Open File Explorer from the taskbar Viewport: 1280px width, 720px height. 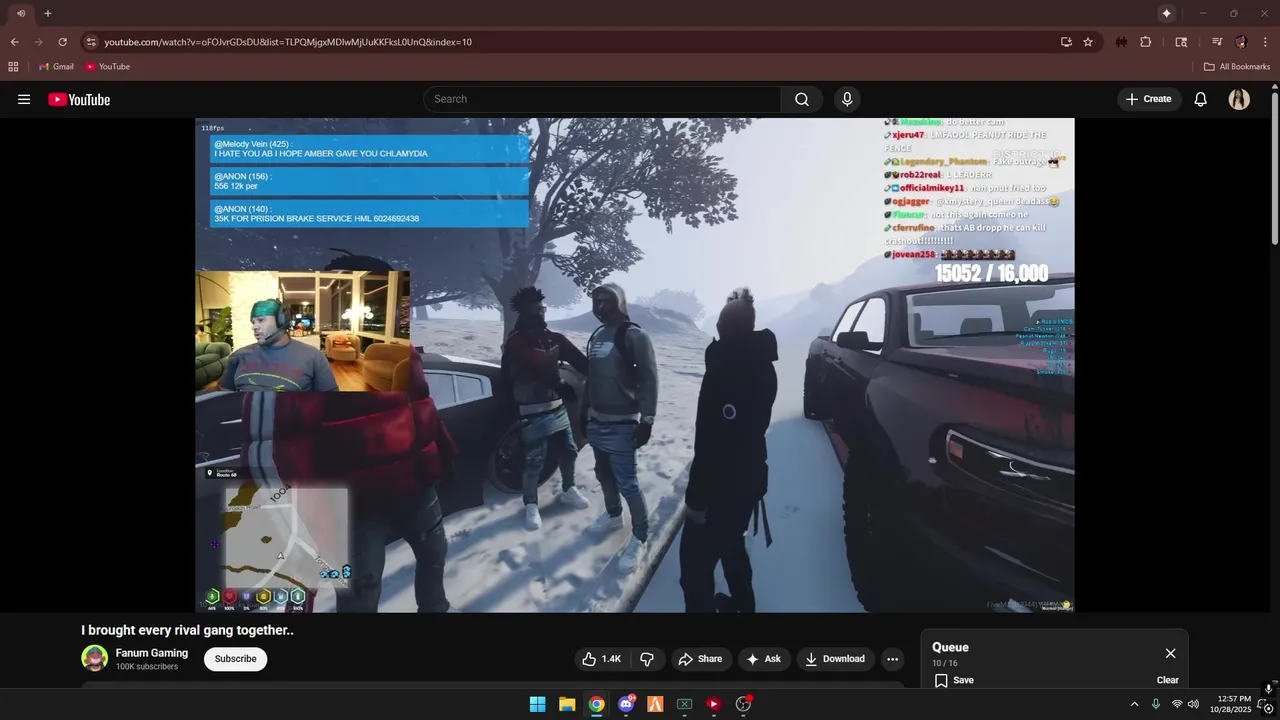[566, 704]
